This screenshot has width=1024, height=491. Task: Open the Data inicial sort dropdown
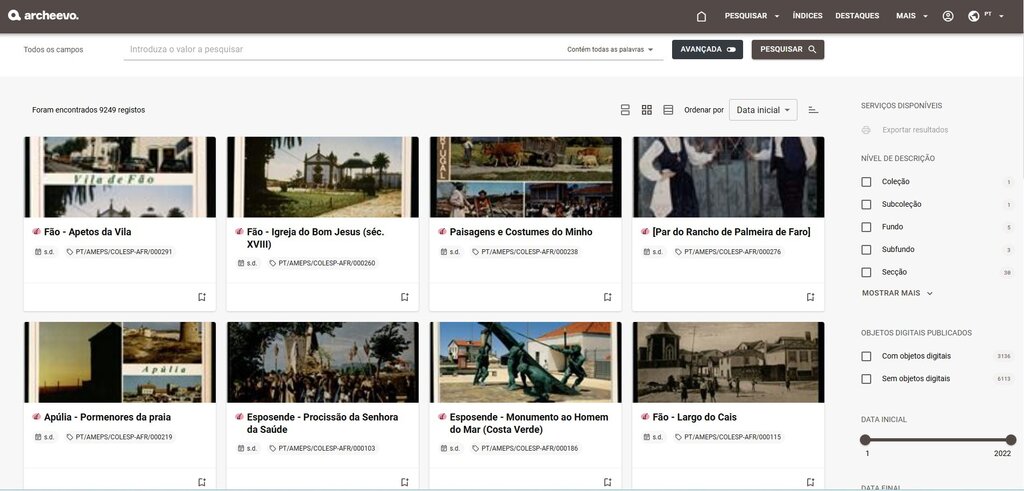pos(763,110)
